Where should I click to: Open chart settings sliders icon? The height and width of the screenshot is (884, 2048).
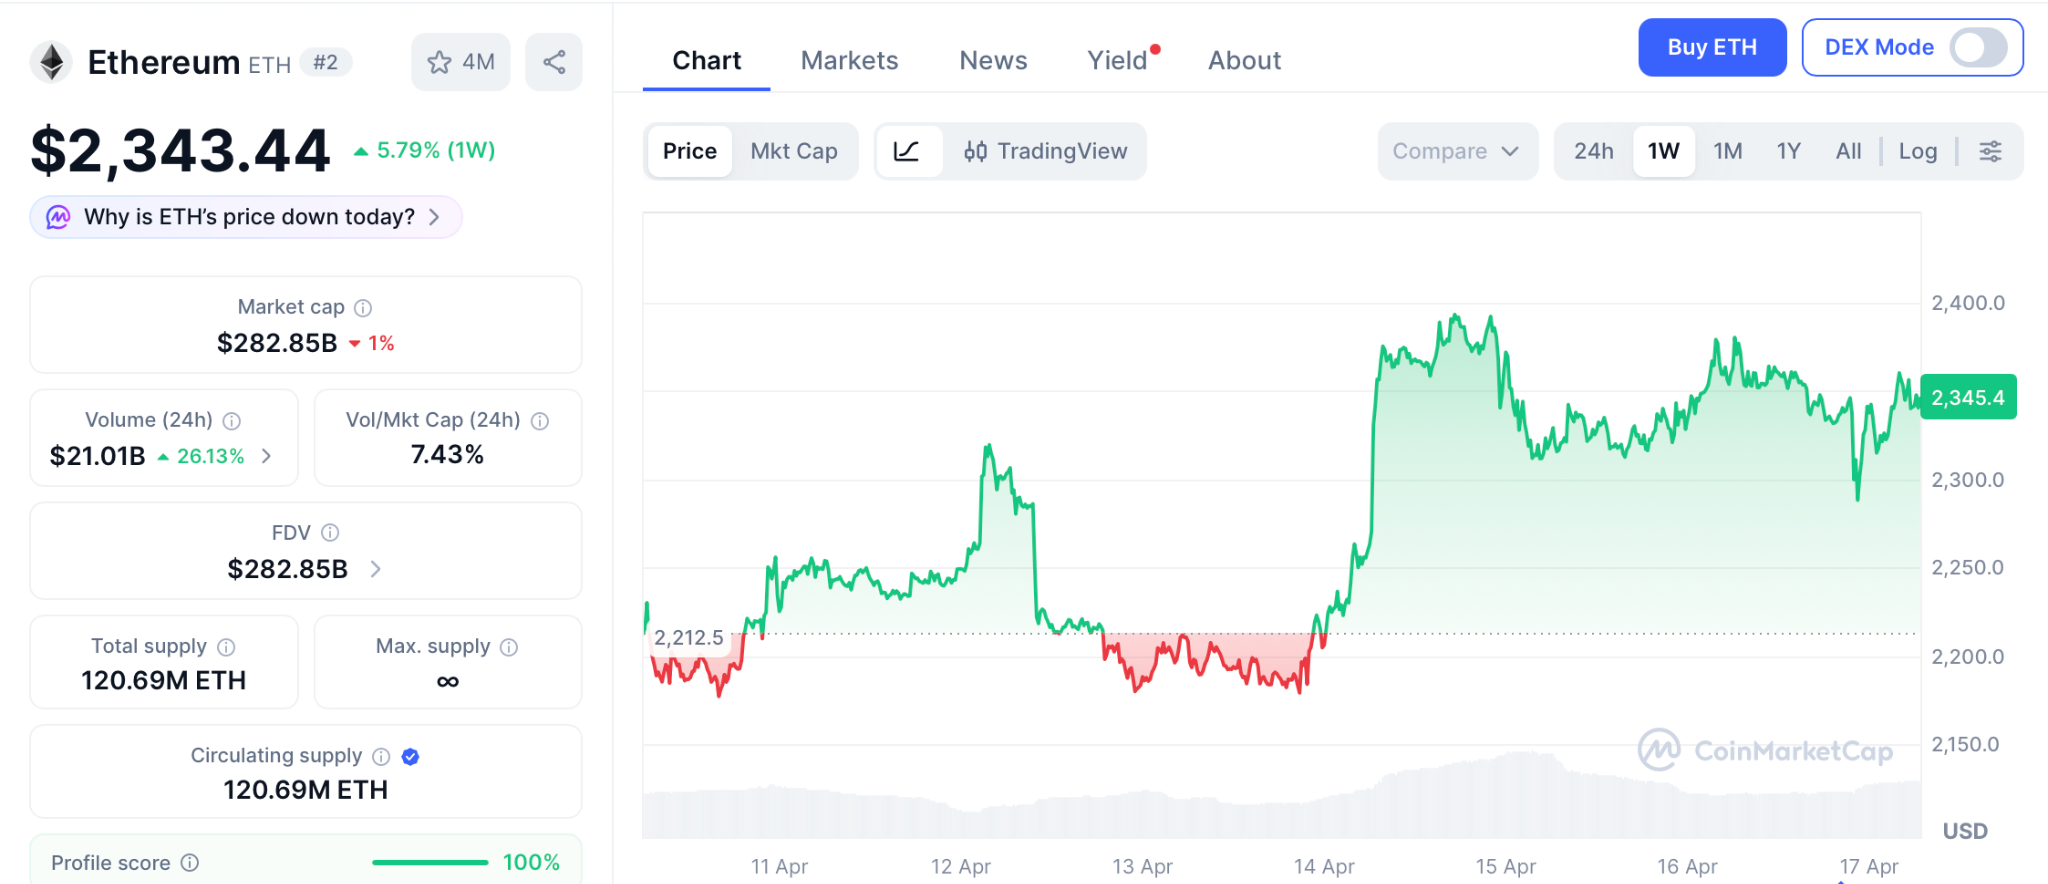(x=1990, y=151)
